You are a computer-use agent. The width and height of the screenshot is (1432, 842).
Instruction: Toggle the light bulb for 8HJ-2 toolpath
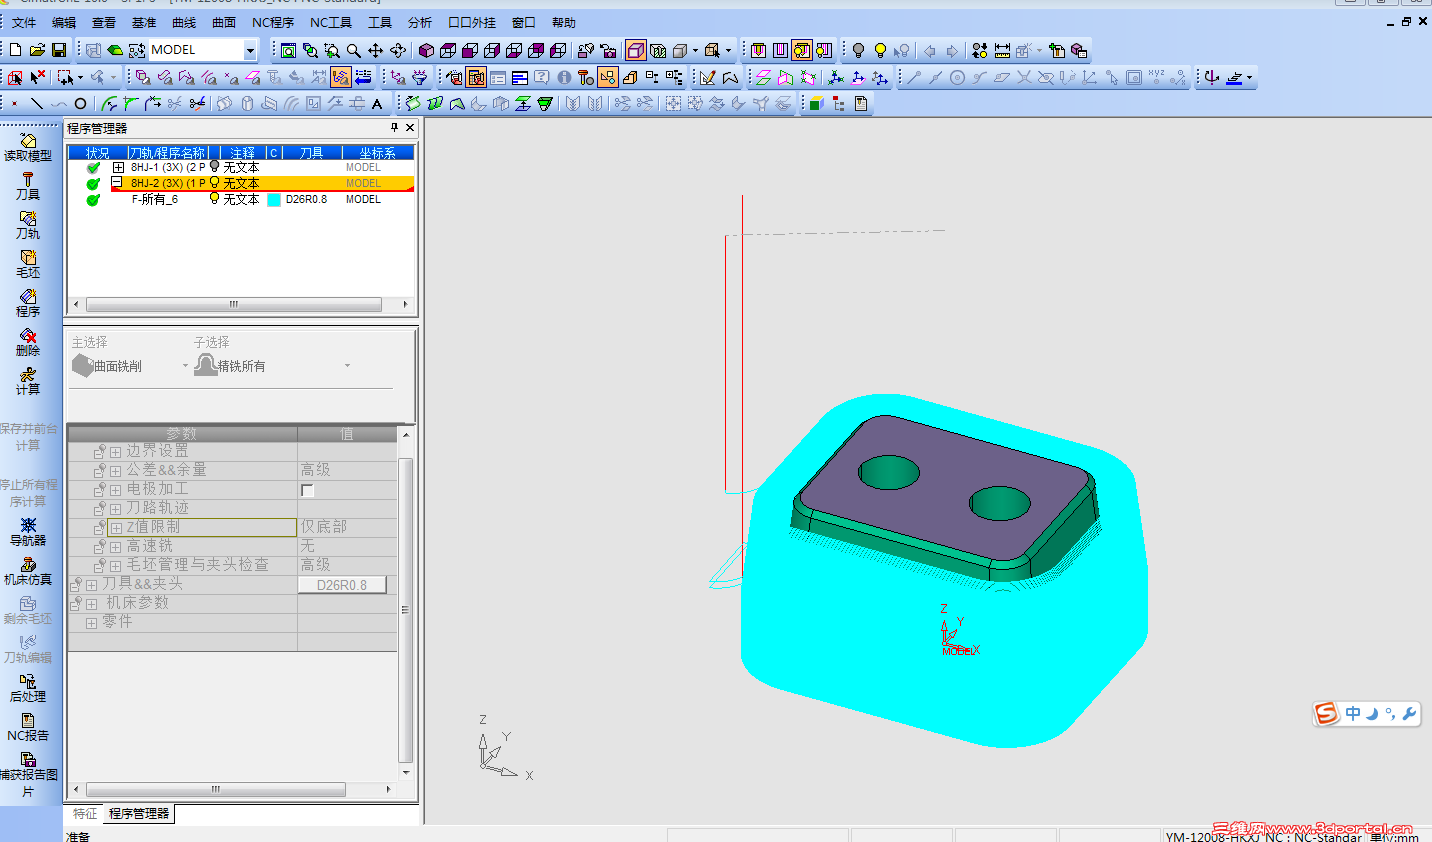[x=214, y=183]
